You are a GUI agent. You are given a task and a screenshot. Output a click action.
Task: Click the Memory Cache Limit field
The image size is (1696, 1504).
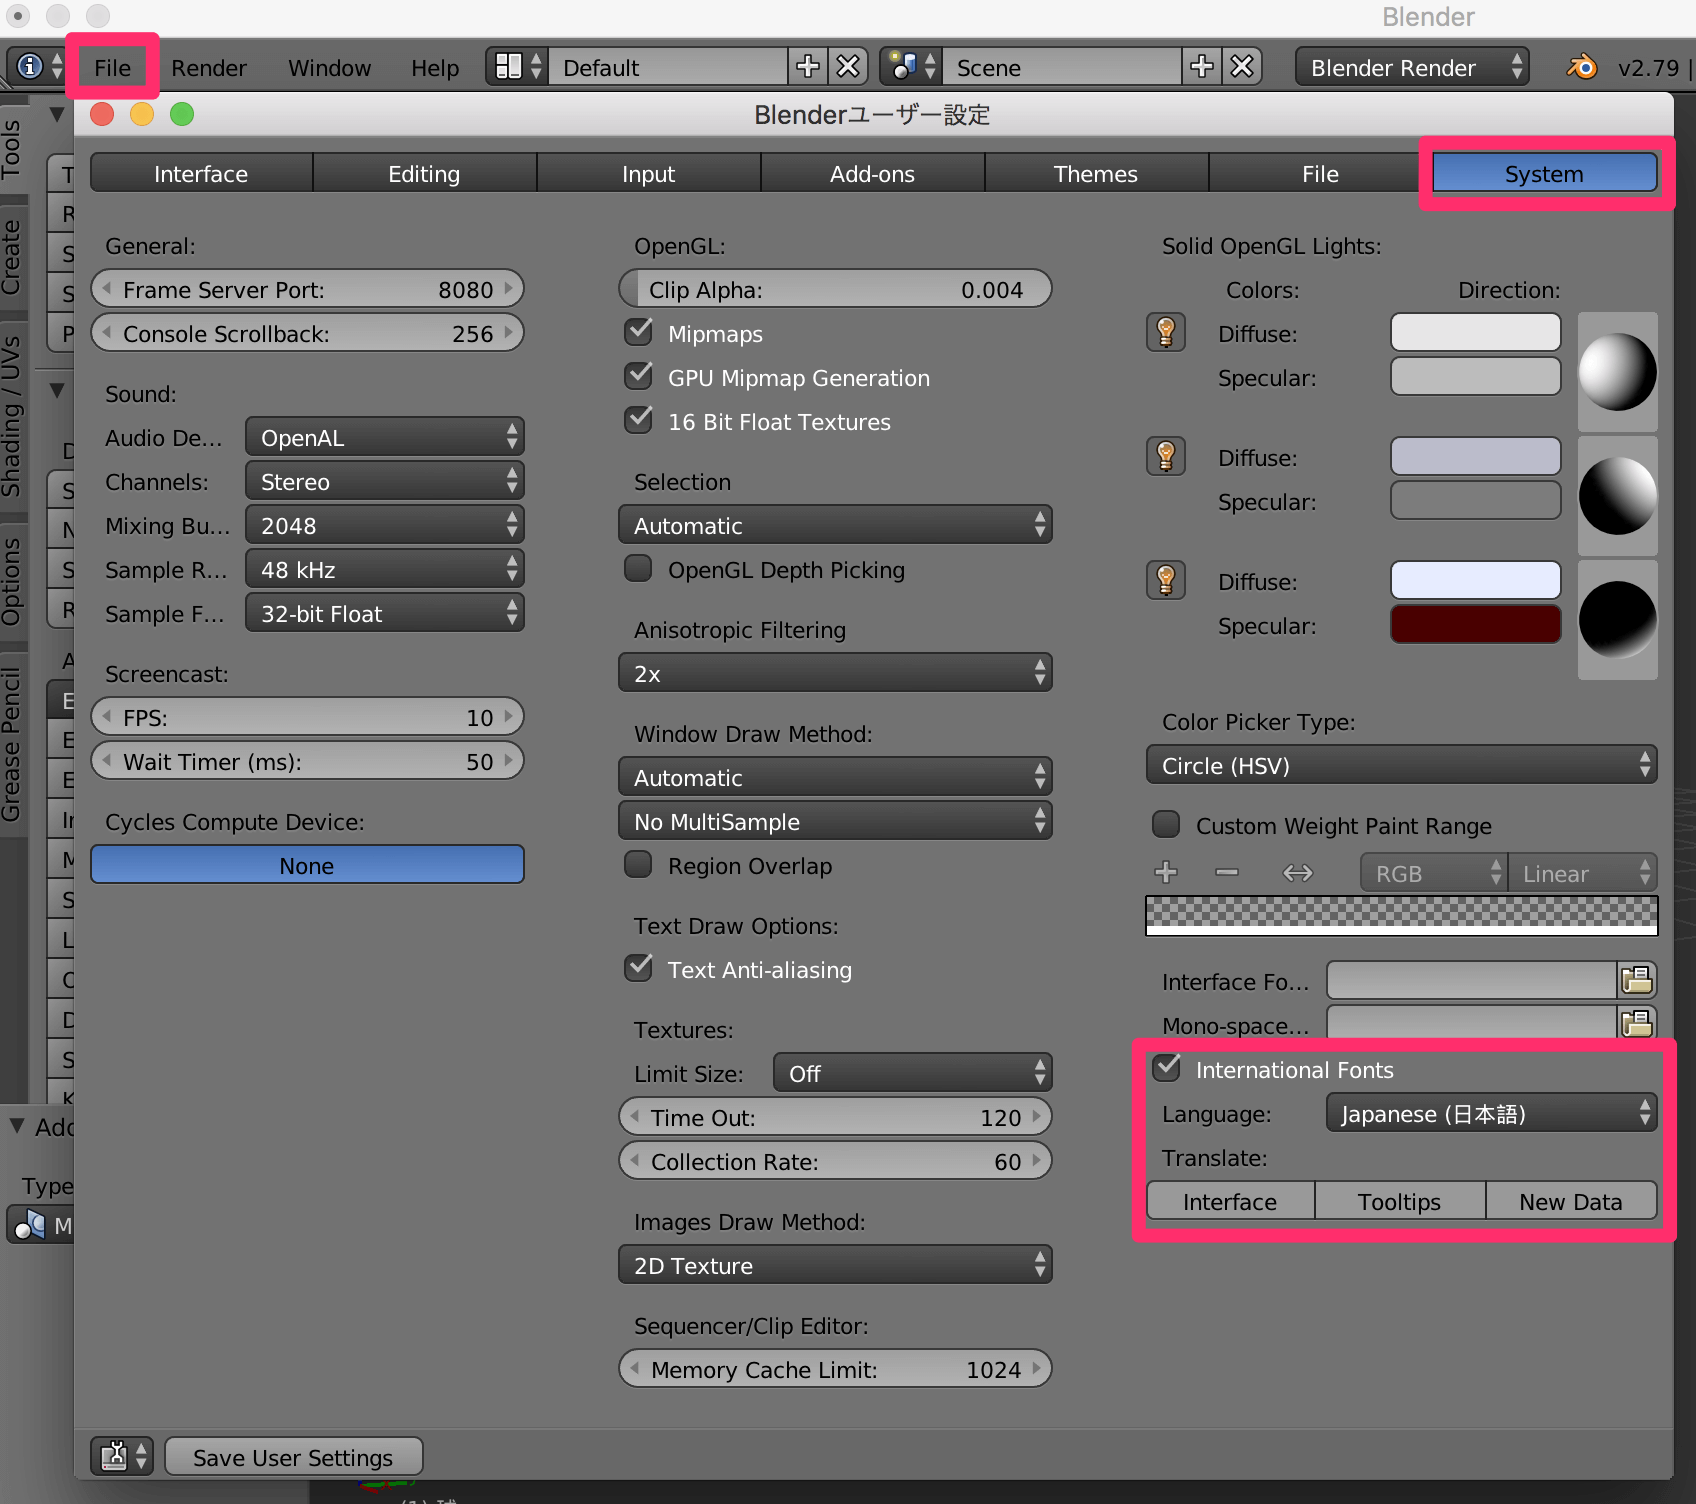point(835,1369)
